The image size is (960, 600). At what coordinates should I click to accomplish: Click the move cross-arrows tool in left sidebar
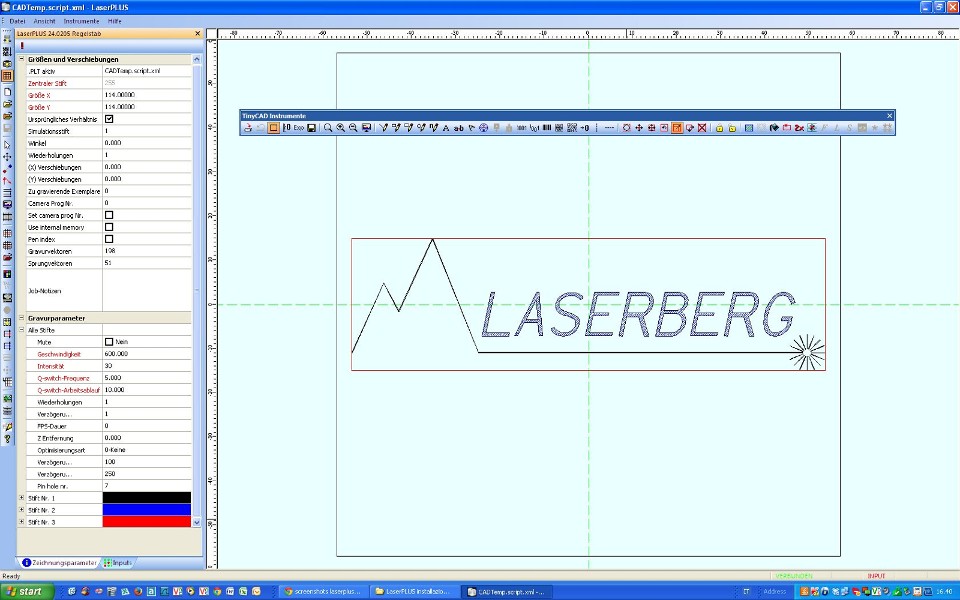click(7, 157)
